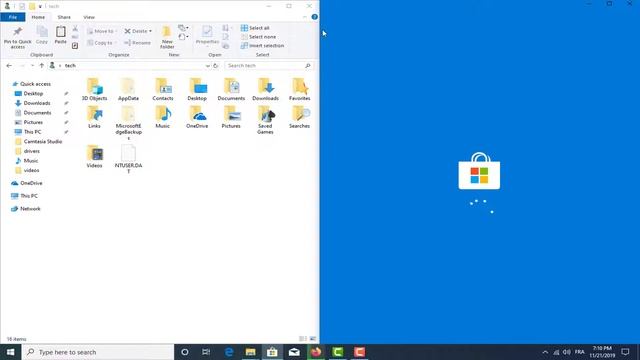The height and width of the screenshot is (360, 640).
Task: Click Invert selection in ribbon
Action: (x=262, y=46)
